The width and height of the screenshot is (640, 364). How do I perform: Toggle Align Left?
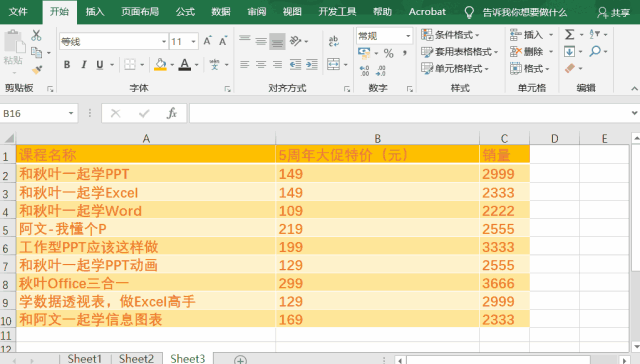(244, 64)
